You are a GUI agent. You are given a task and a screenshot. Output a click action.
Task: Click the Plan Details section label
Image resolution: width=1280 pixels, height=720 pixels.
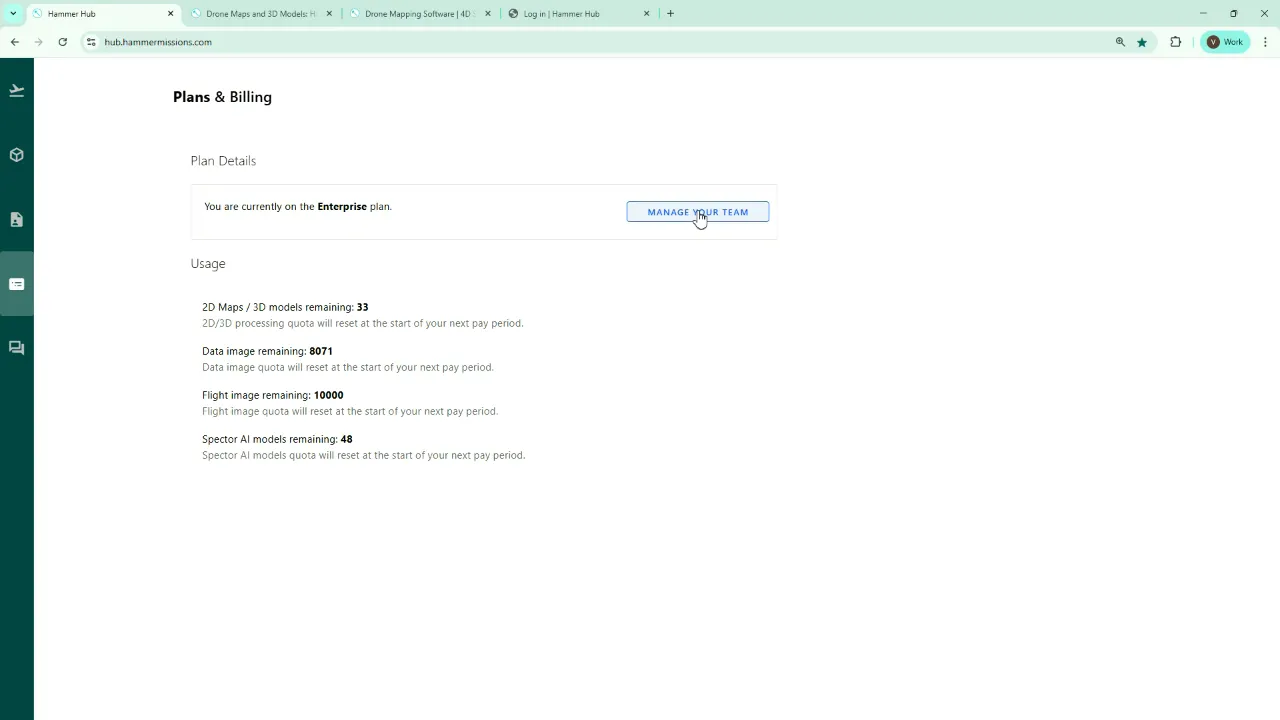point(223,161)
